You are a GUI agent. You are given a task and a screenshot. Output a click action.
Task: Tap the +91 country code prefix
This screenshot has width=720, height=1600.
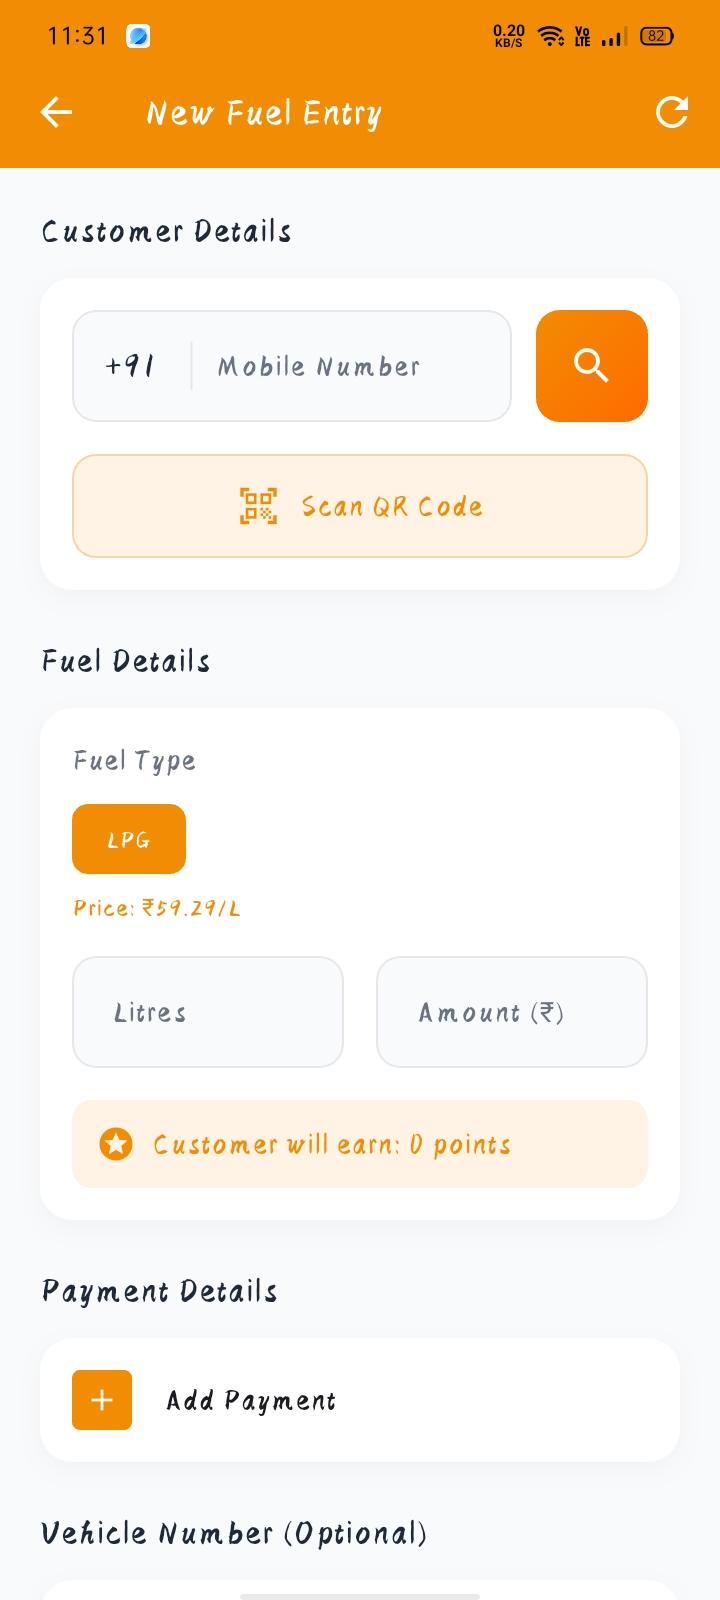pyautogui.click(x=130, y=366)
